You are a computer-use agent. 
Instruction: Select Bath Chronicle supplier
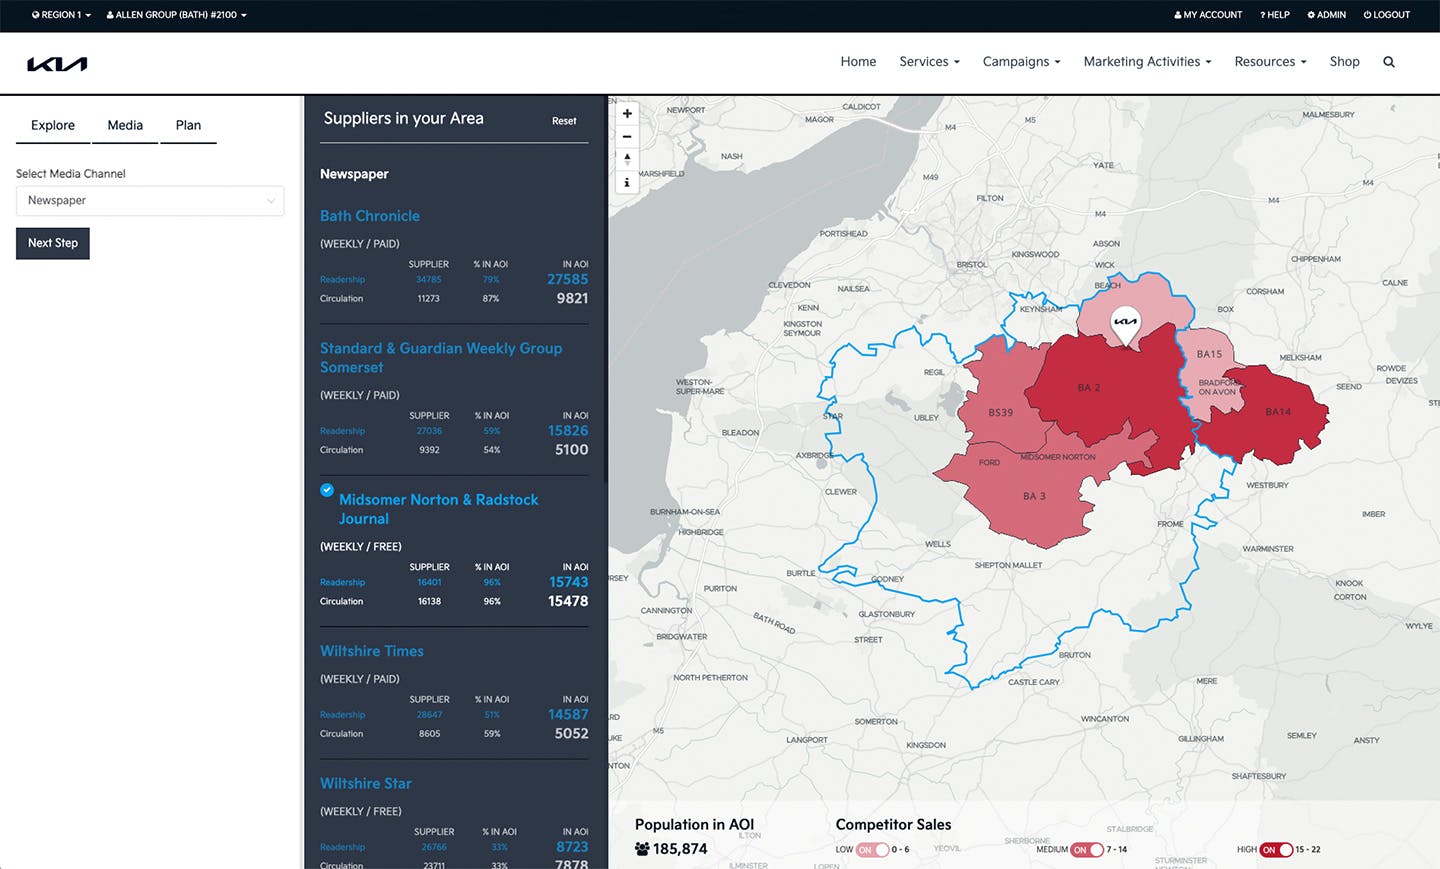pos(370,216)
